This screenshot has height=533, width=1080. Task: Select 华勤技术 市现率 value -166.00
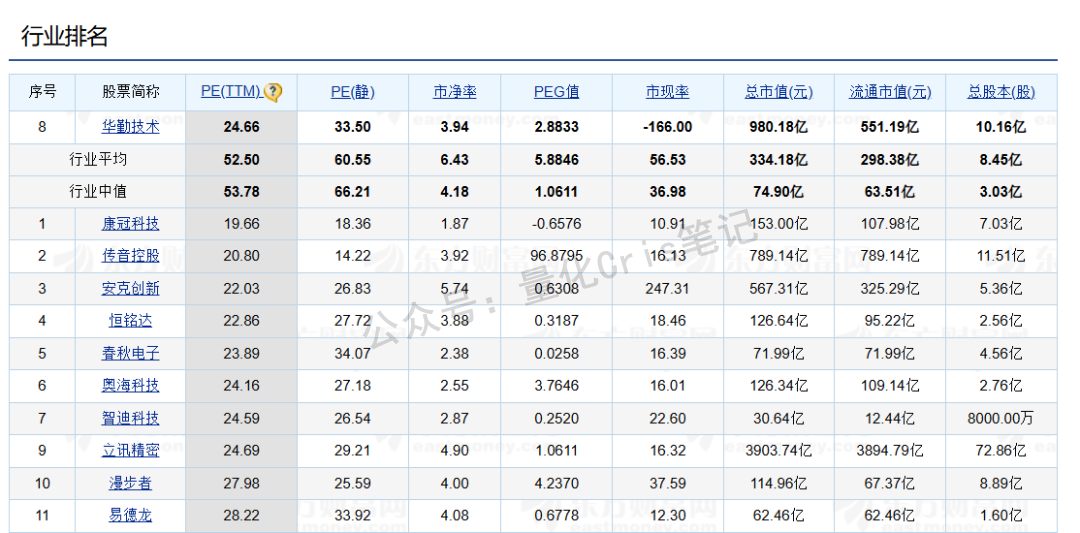pyautogui.click(x=667, y=127)
